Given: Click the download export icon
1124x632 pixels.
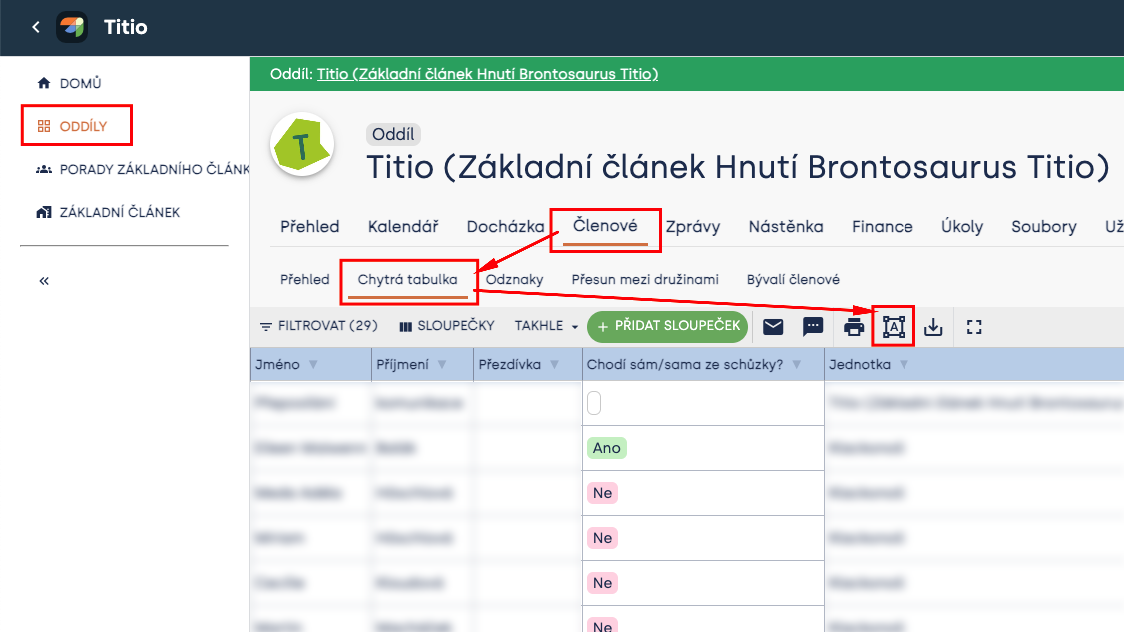Looking at the screenshot, I should pyautogui.click(x=933, y=327).
